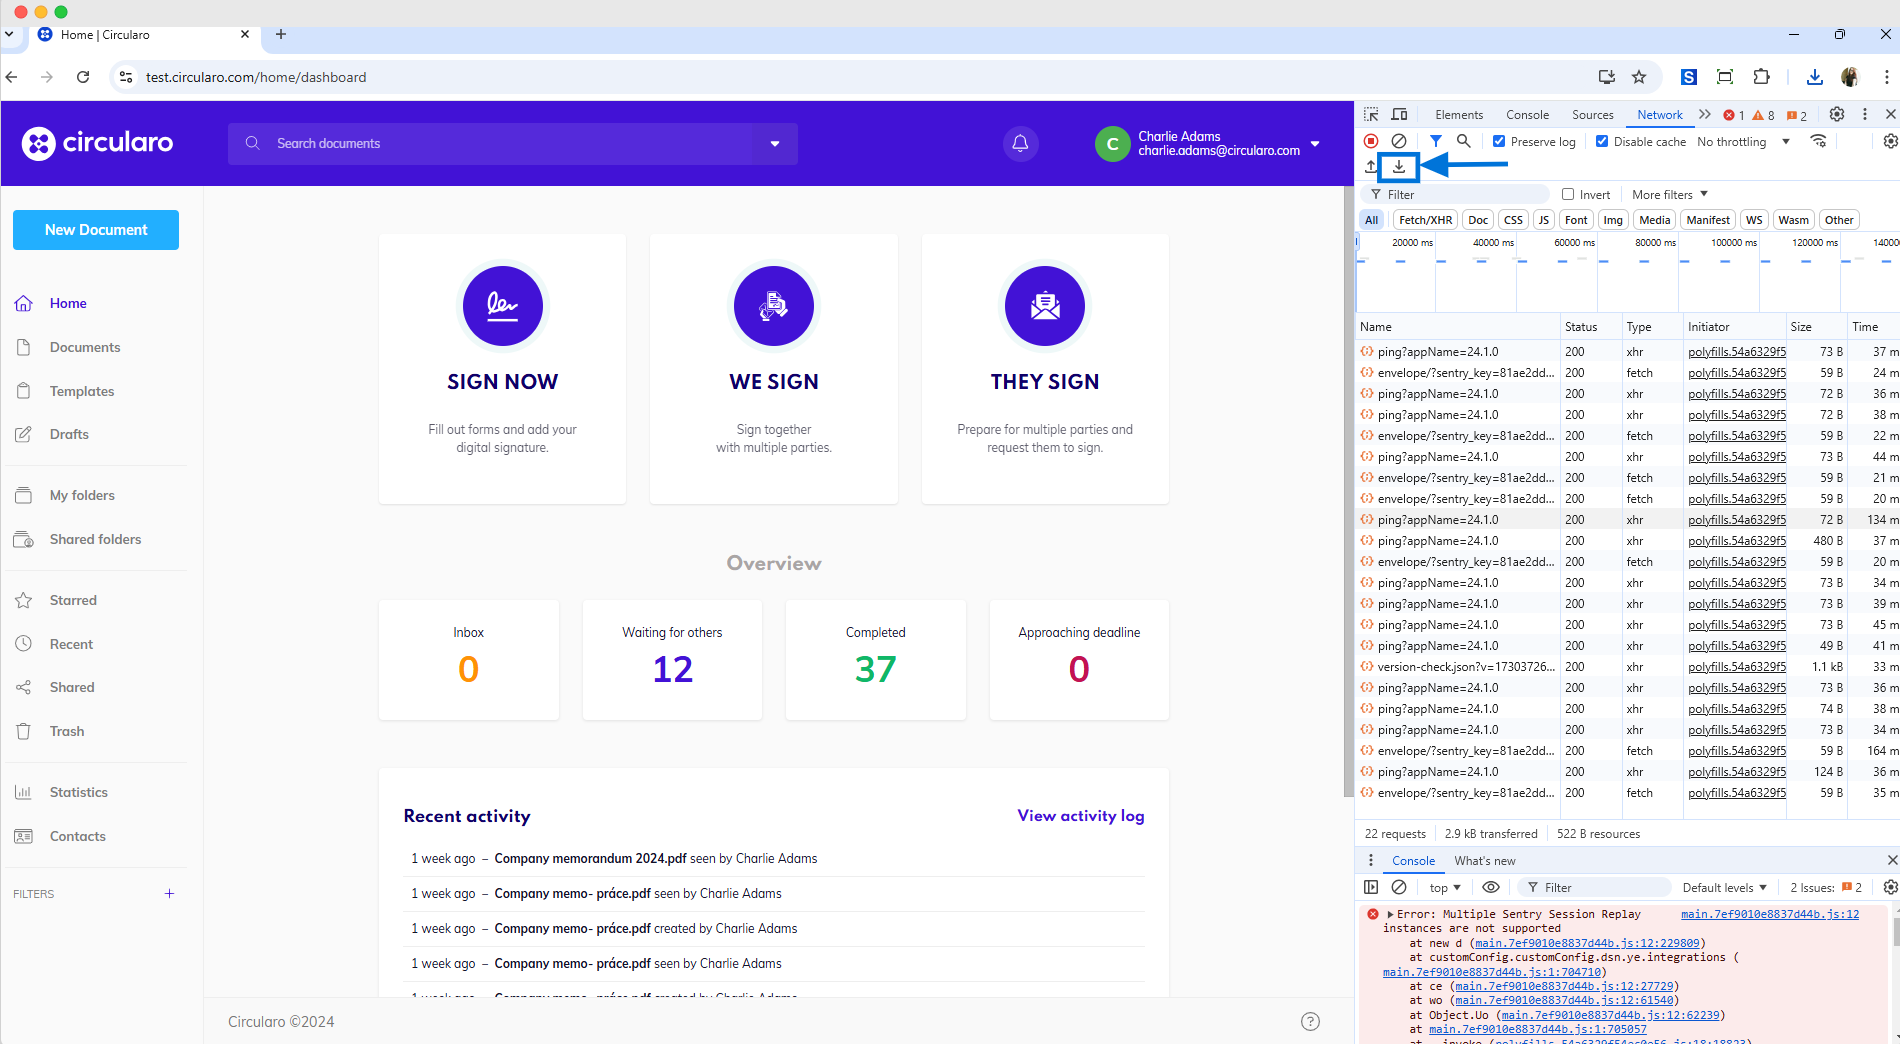Select the Fetch/XHR request filter
Screen dimensions: 1900x1044
1424,219
